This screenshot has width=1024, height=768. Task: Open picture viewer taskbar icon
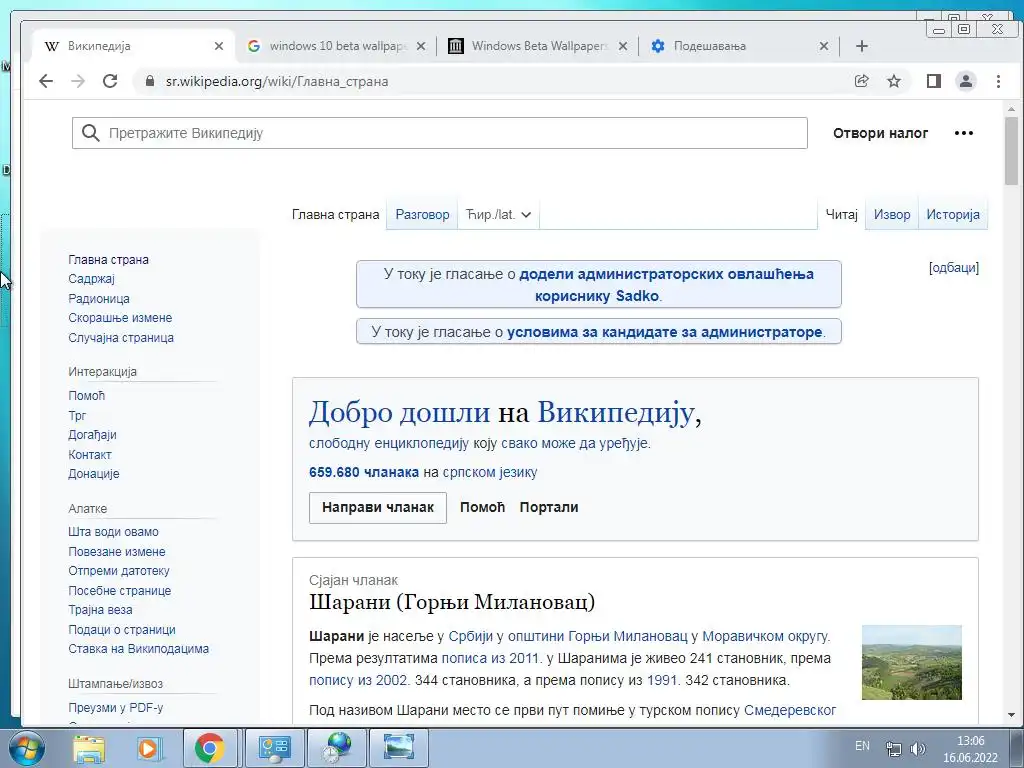(399, 748)
